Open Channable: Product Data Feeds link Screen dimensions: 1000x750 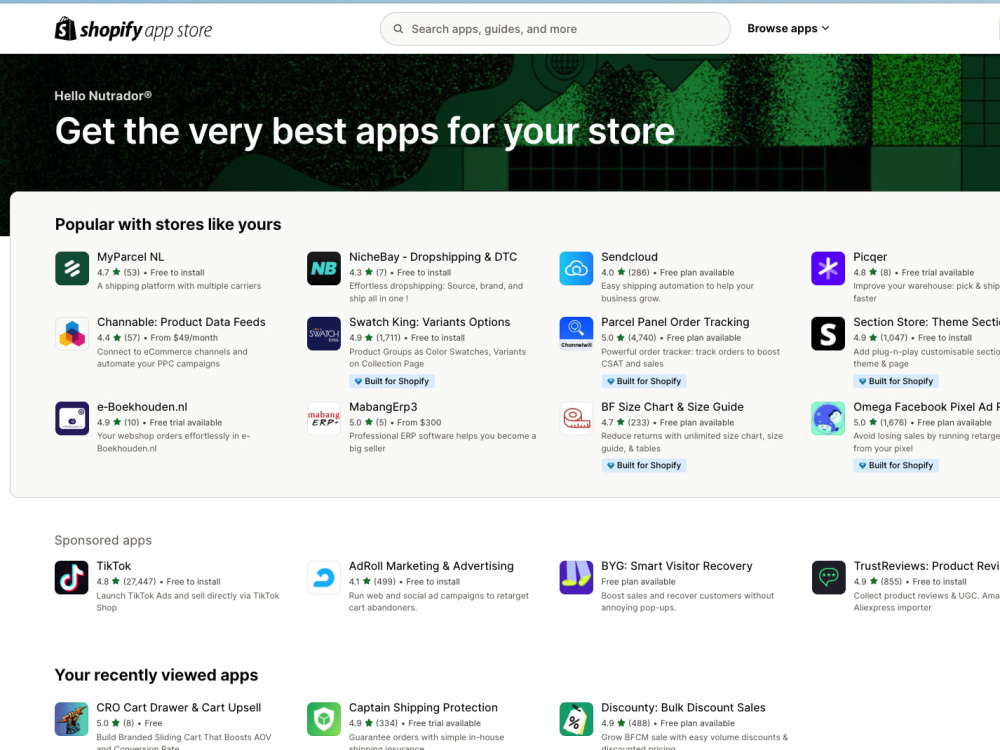click(x=181, y=322)
